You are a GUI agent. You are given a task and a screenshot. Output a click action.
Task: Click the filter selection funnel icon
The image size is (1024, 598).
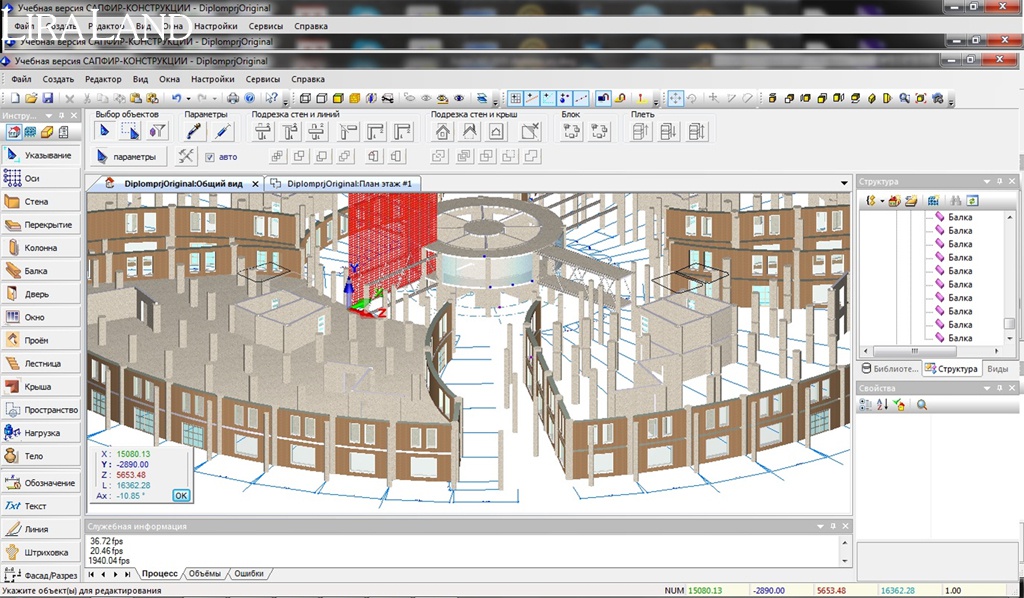[x=156, y=131]
